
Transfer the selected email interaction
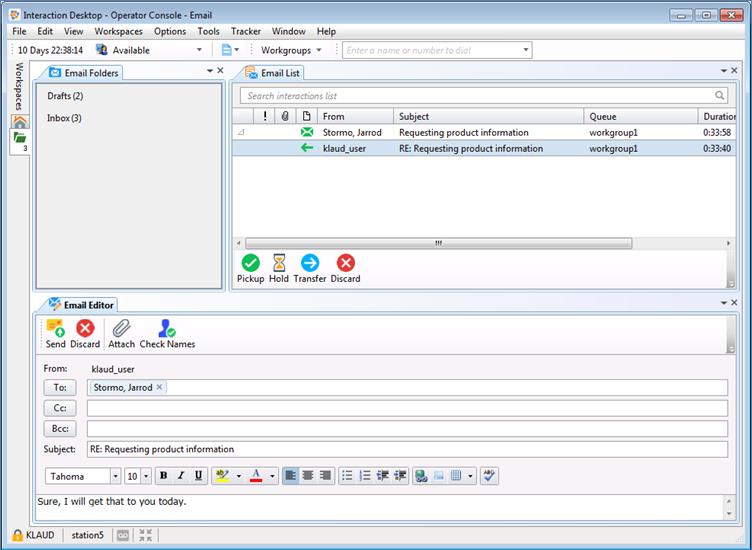pyautogui.click(x=310, y=263)
